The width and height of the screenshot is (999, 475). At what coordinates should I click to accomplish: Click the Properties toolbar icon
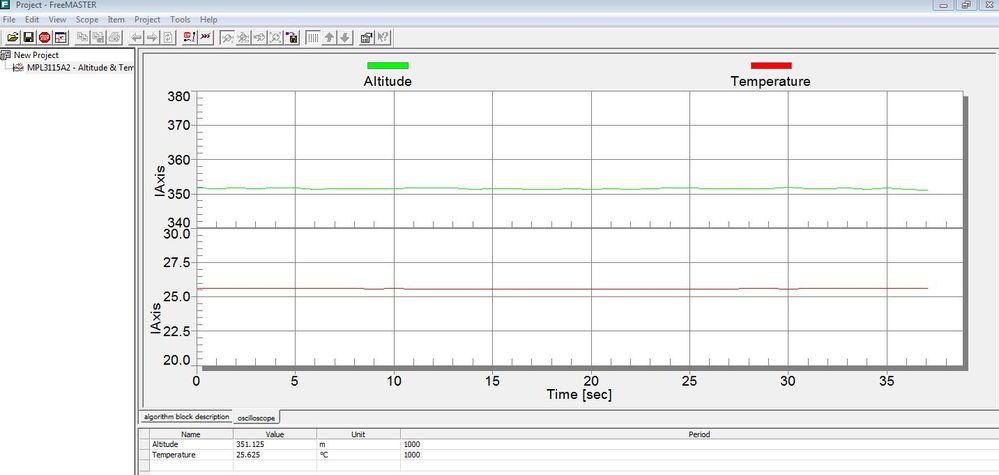[x=366, y=38]
